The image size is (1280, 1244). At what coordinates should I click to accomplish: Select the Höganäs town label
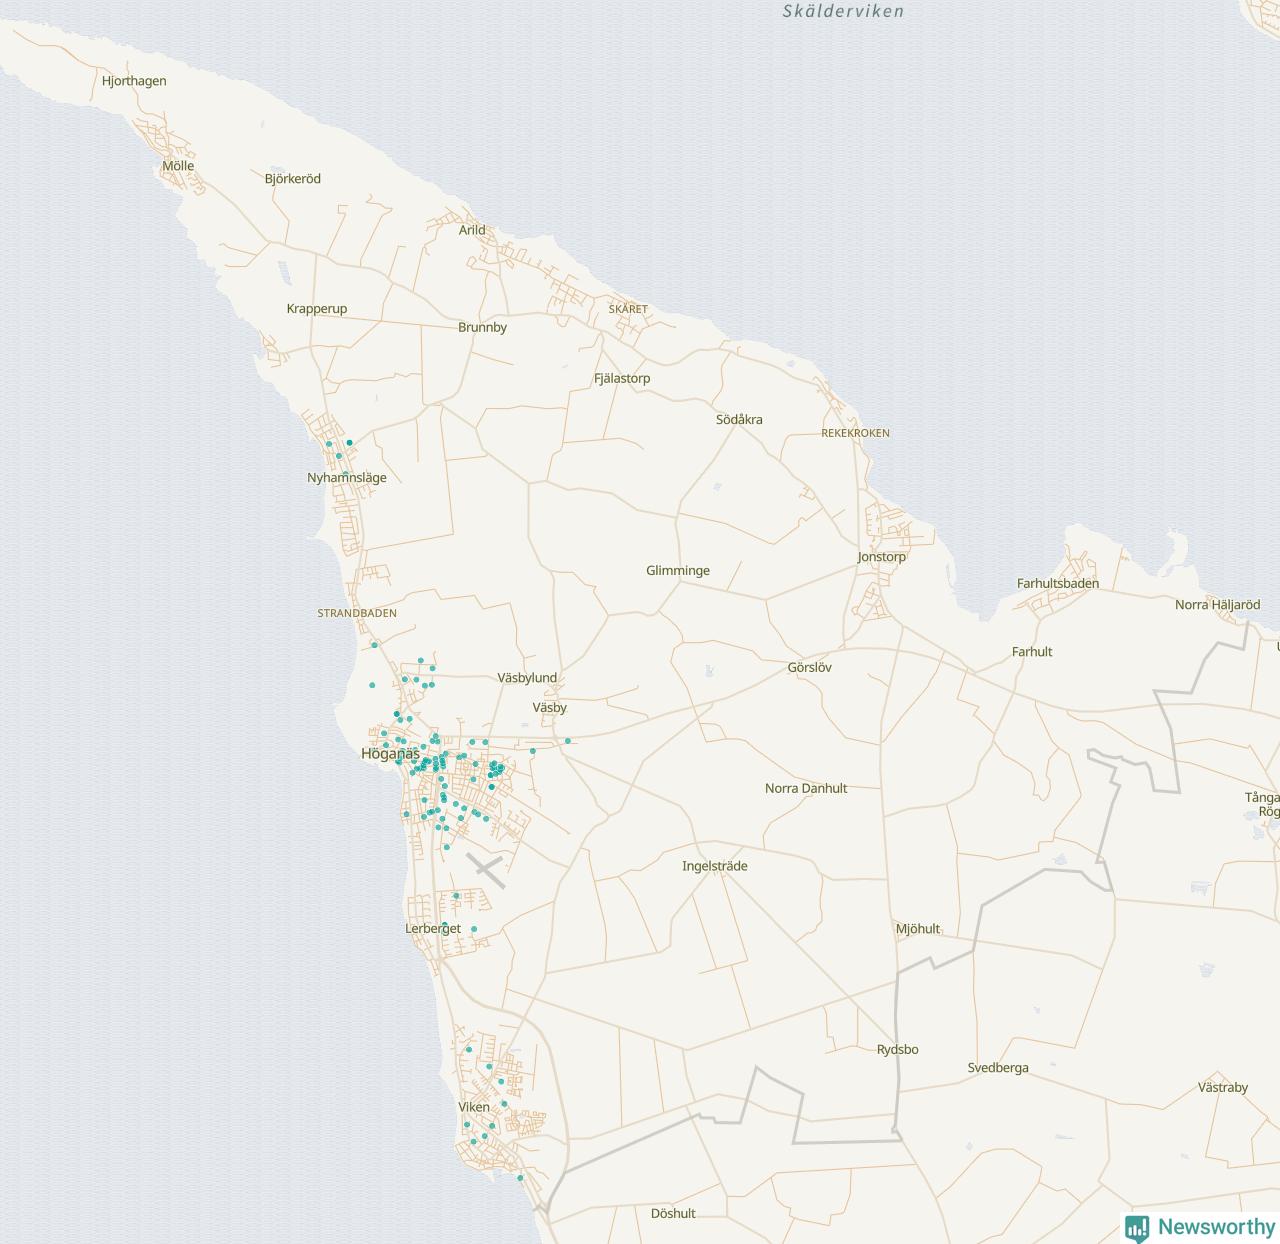390,754
